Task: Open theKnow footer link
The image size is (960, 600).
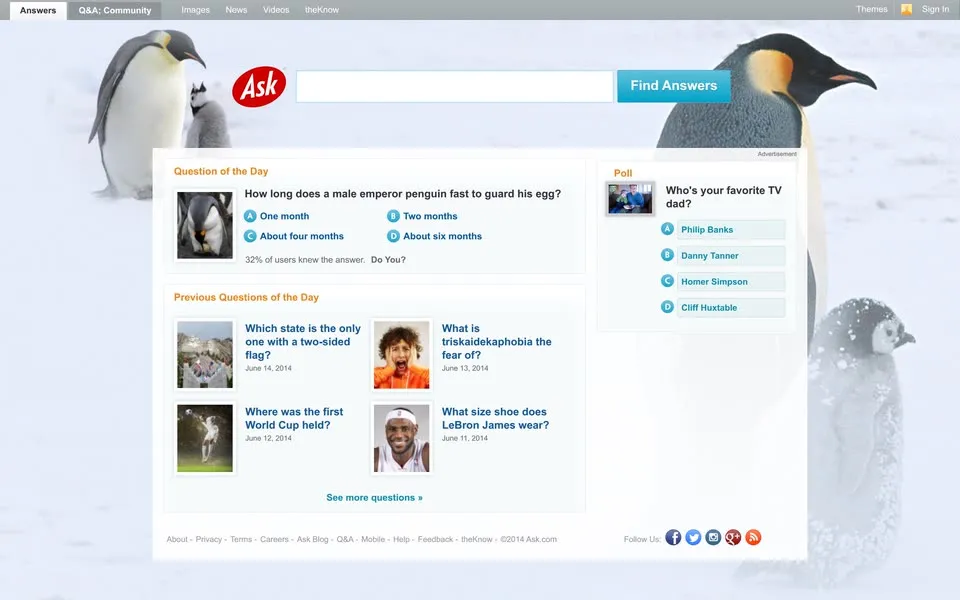Action: point(476,539)
